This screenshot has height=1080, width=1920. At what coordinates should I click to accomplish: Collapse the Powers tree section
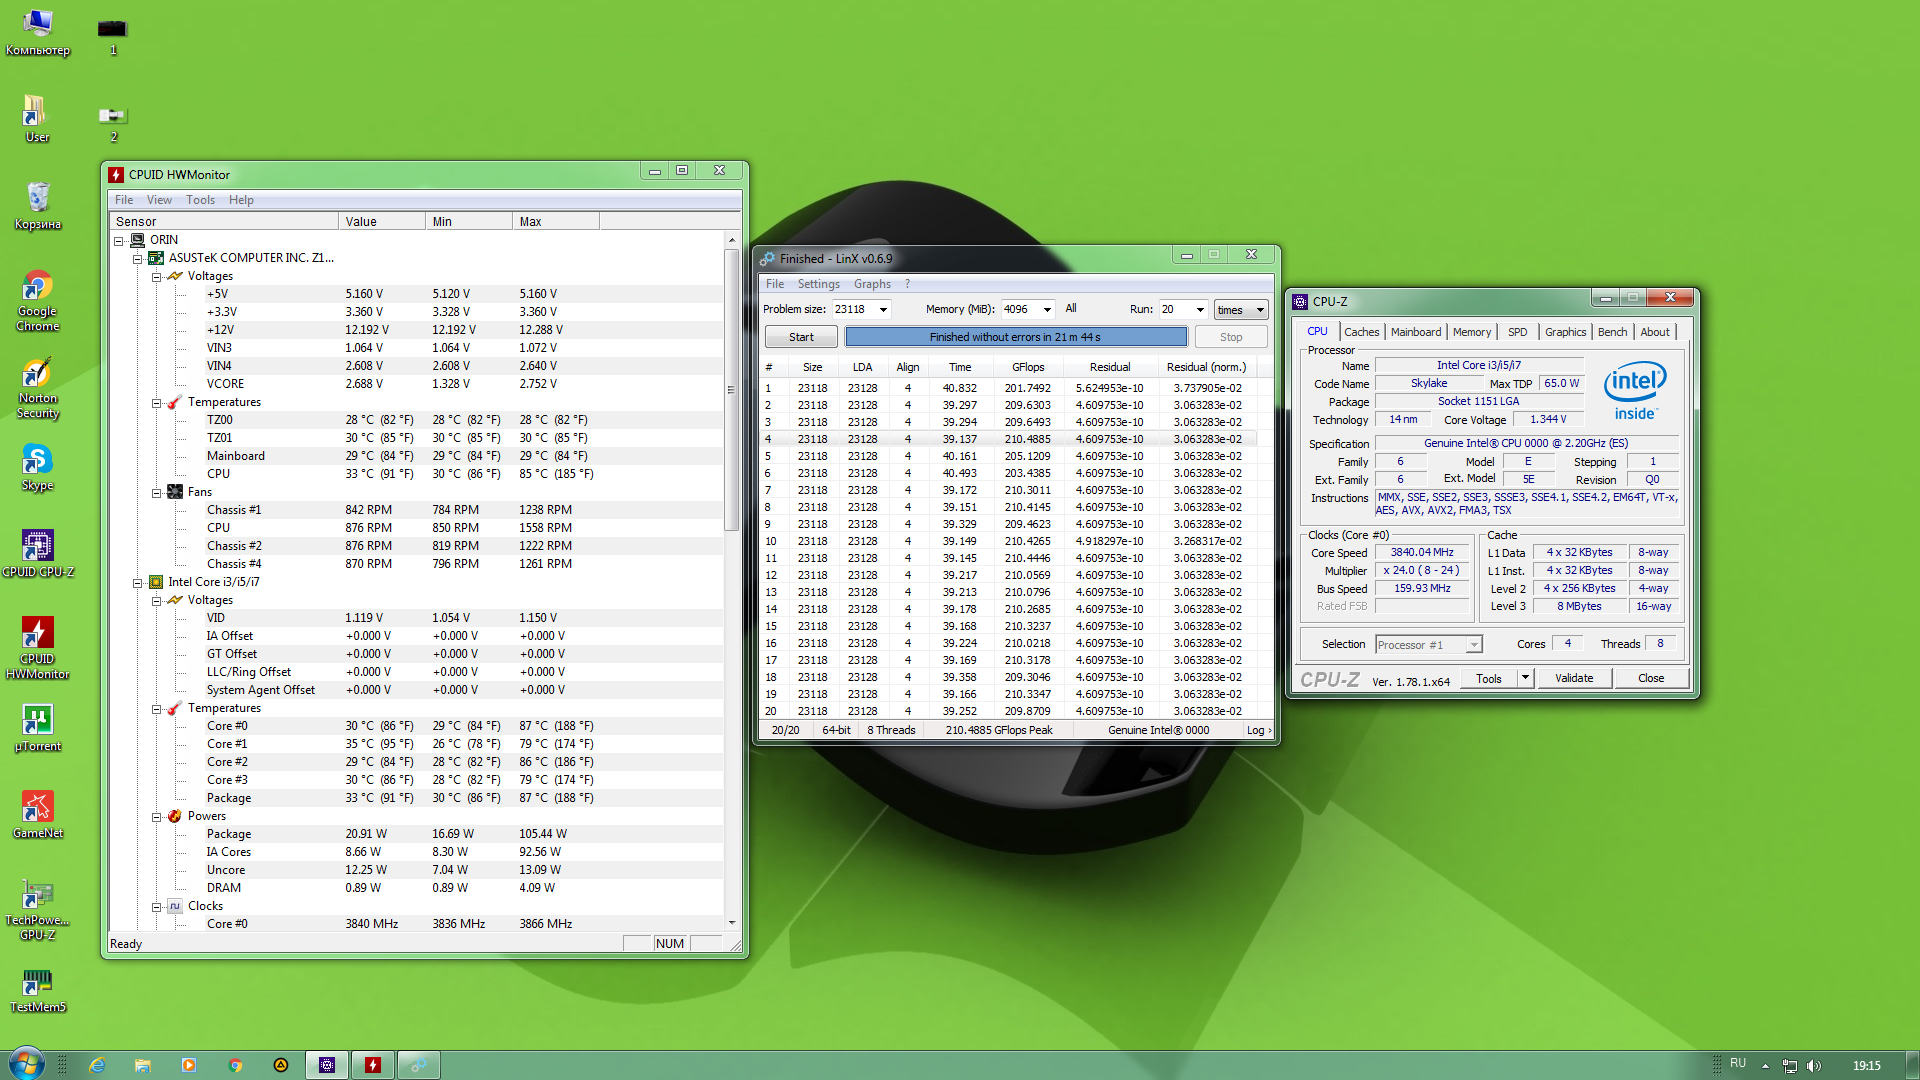point(157,817)
